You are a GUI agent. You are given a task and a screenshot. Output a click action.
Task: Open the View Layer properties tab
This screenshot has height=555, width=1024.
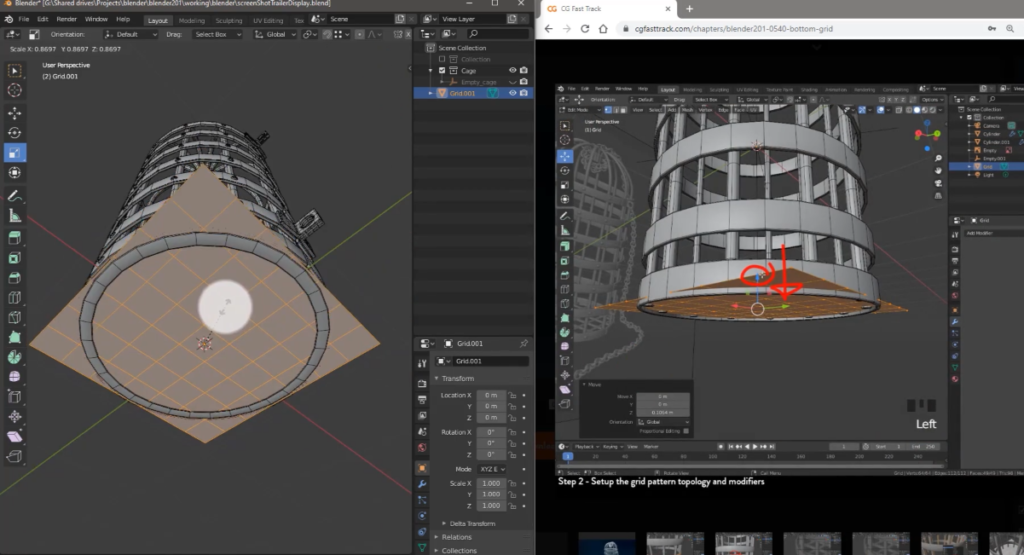[422, 415]
